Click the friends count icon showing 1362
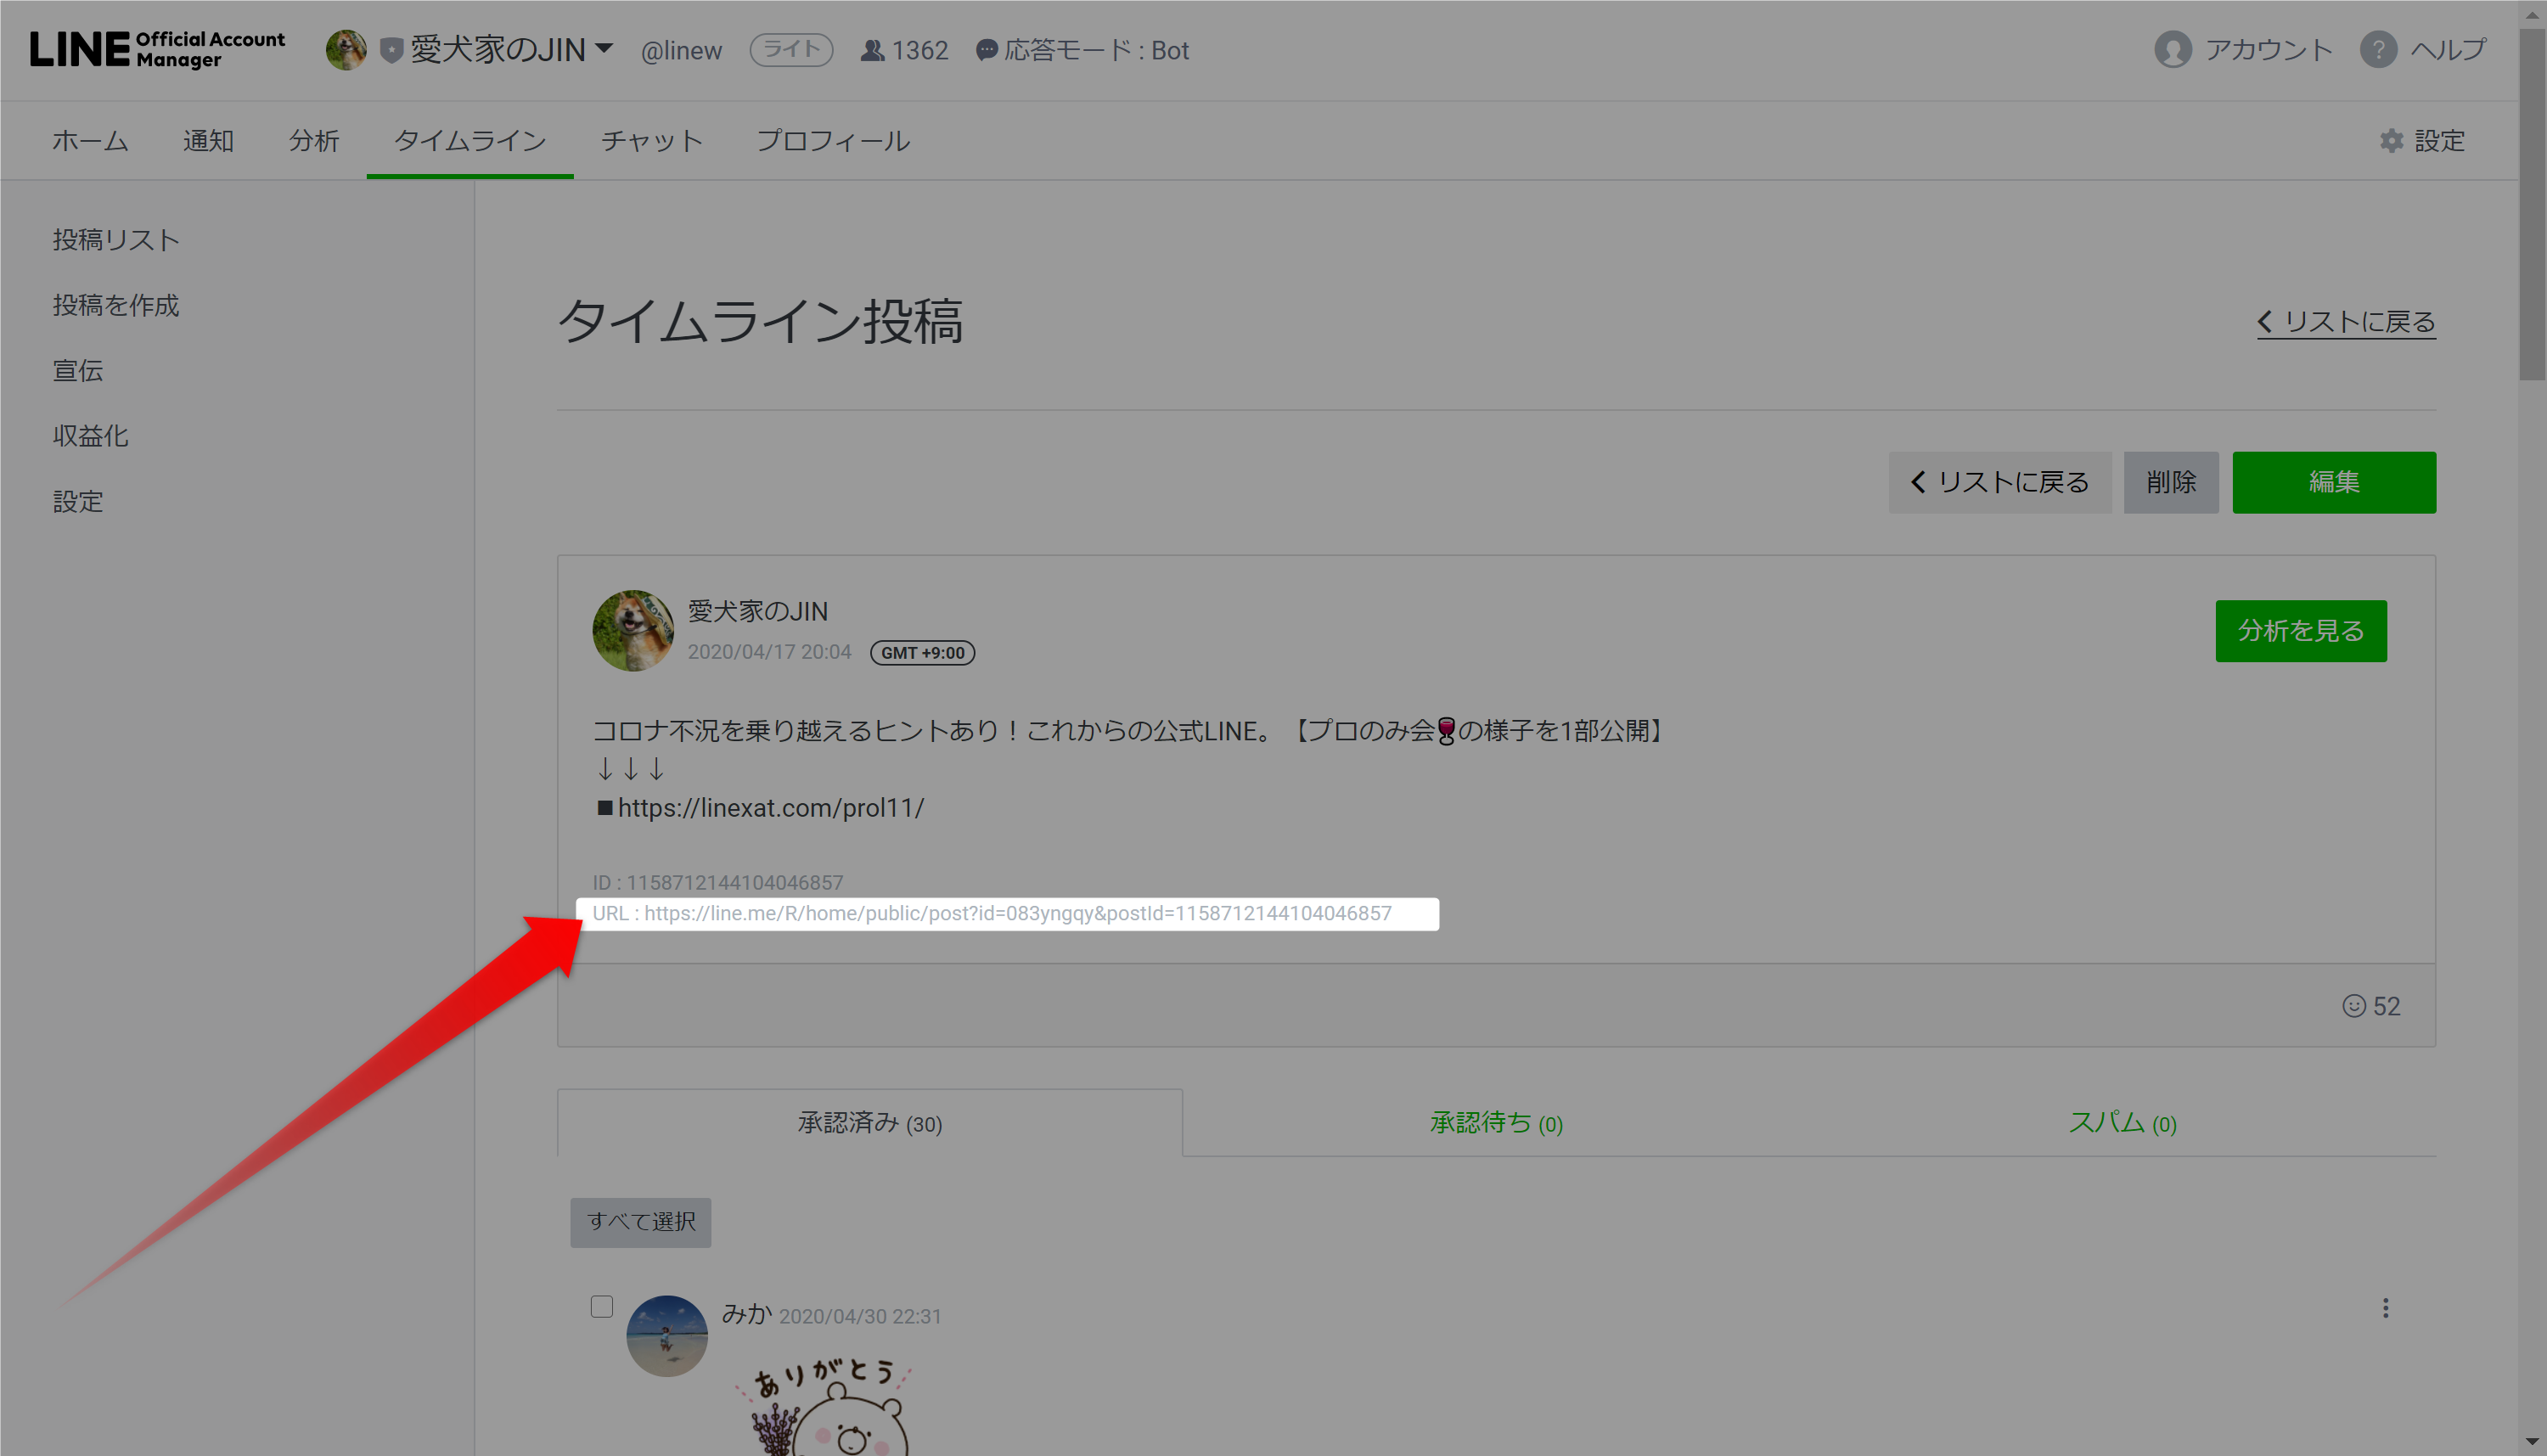 tap(872, 50)
